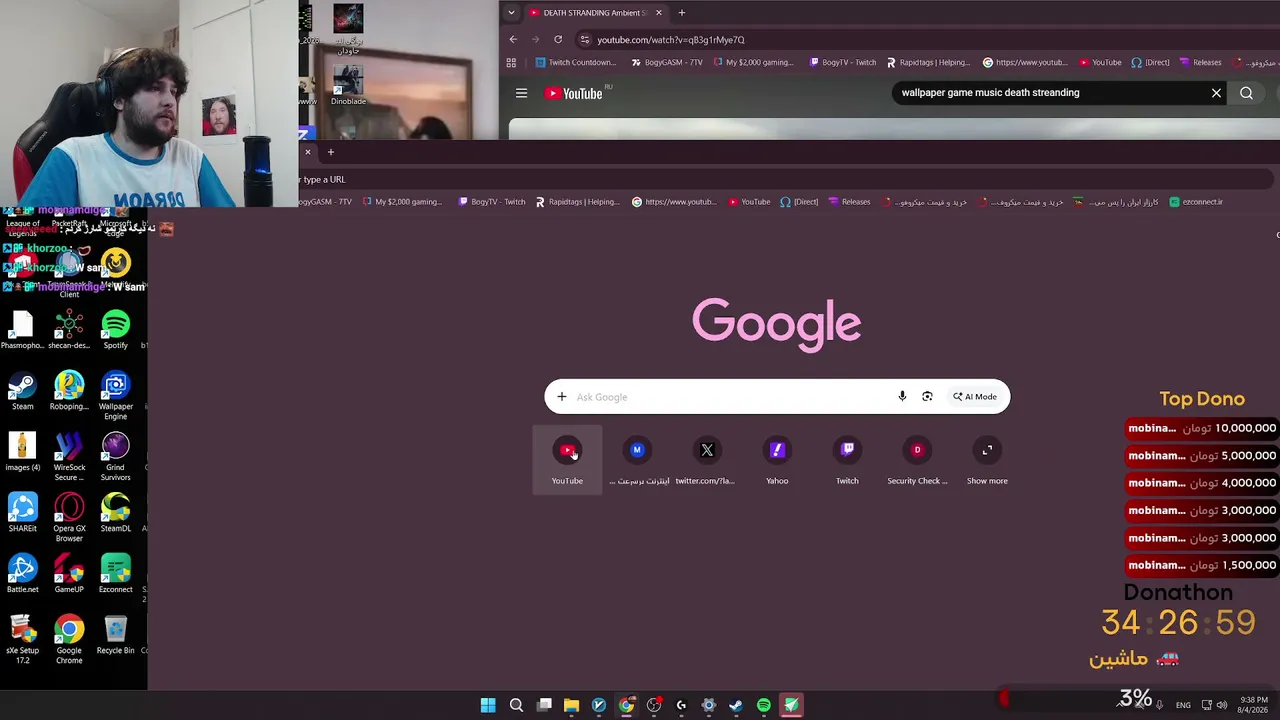Image resolution: width=1280 pixels, height=720 pixels.
Task: Open the [Direct] bookmark in YouTube window
Action: click(x=1150, y=63)
